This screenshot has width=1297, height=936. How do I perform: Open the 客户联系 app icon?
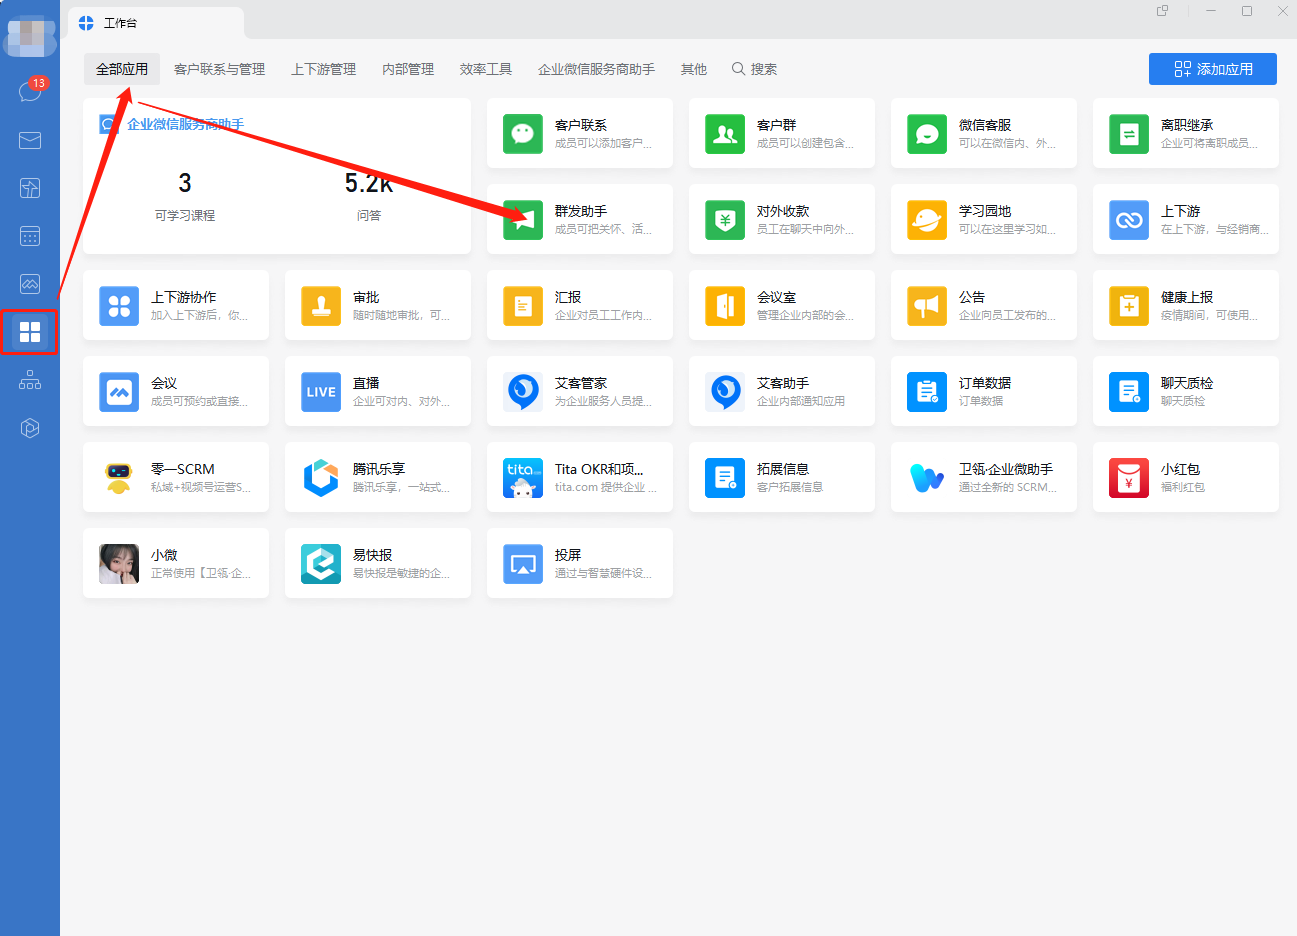[x=523, y=134]
